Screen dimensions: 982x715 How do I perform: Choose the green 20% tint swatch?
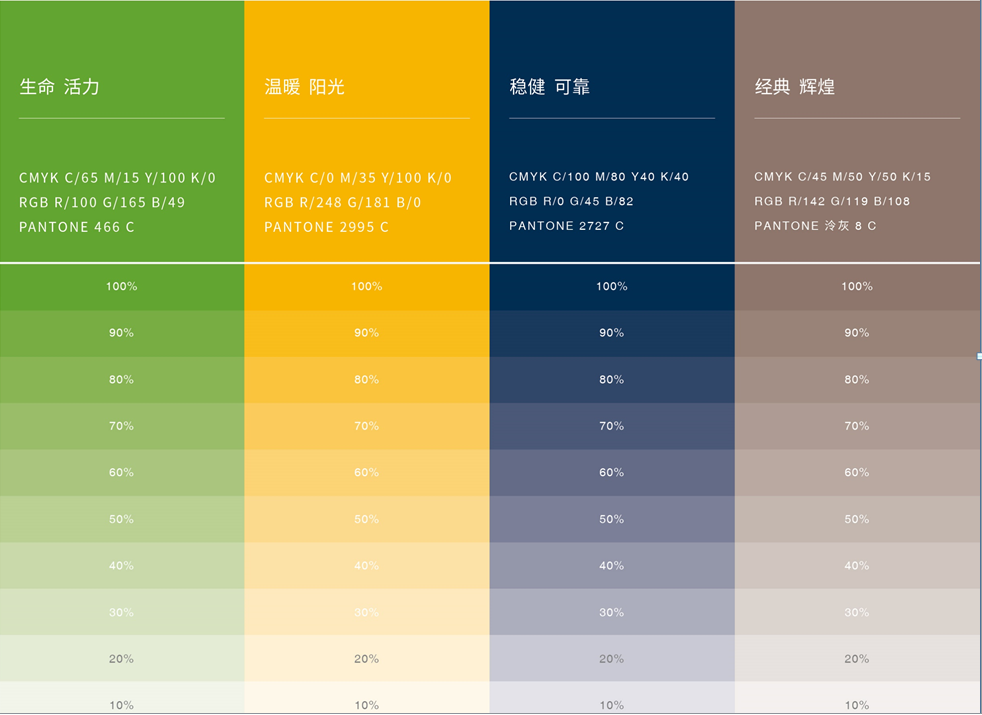pos(122,659)
